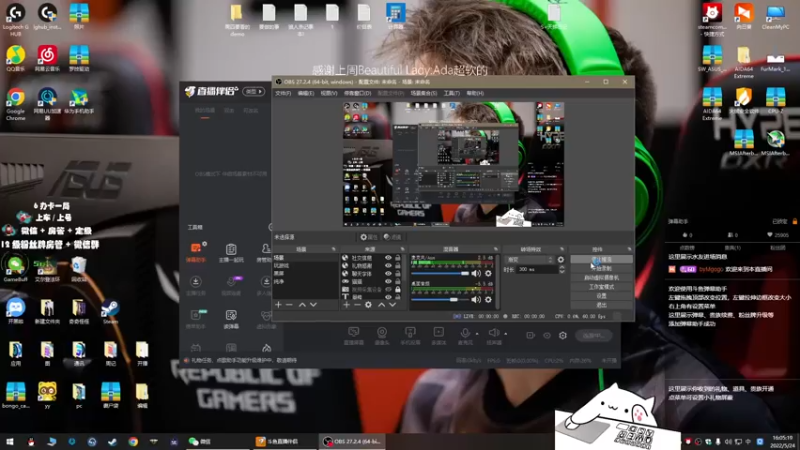Open Google Chrome desktop icon
Image resolution: width=800 pixels, height=450 pixels.
coord(15,104)
